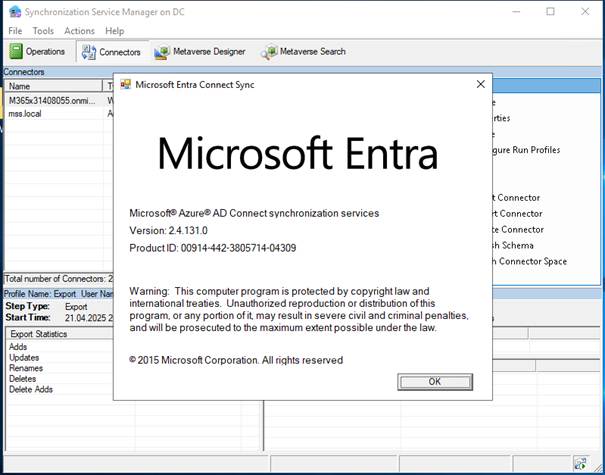Viewport: 605px width, 475px height.
Task: Click the Refresh Schema action
Action: click(513, 245)
